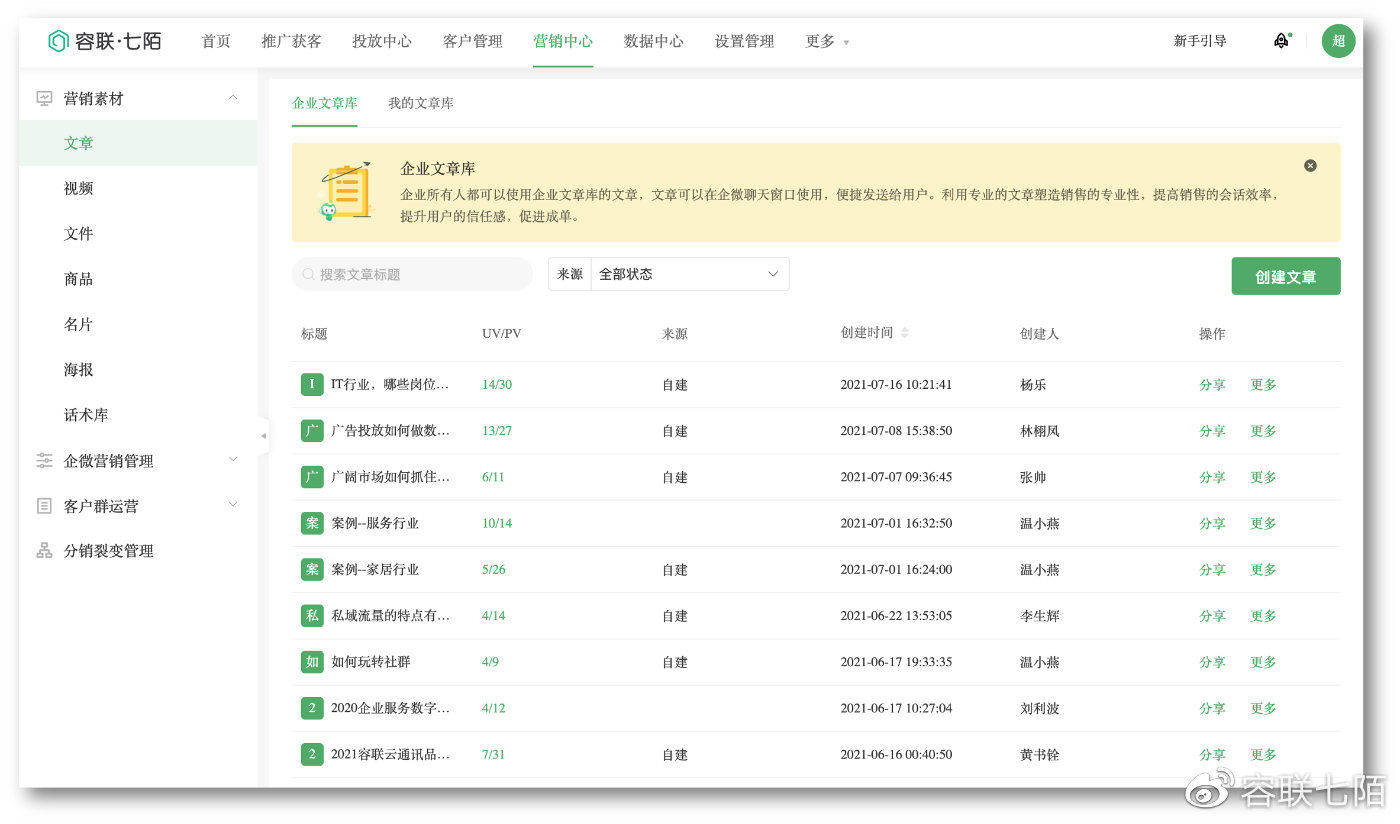Click the 营销素材 monitor icon
The width and height of the screenshot is (1400, 824).
point(44,98)
